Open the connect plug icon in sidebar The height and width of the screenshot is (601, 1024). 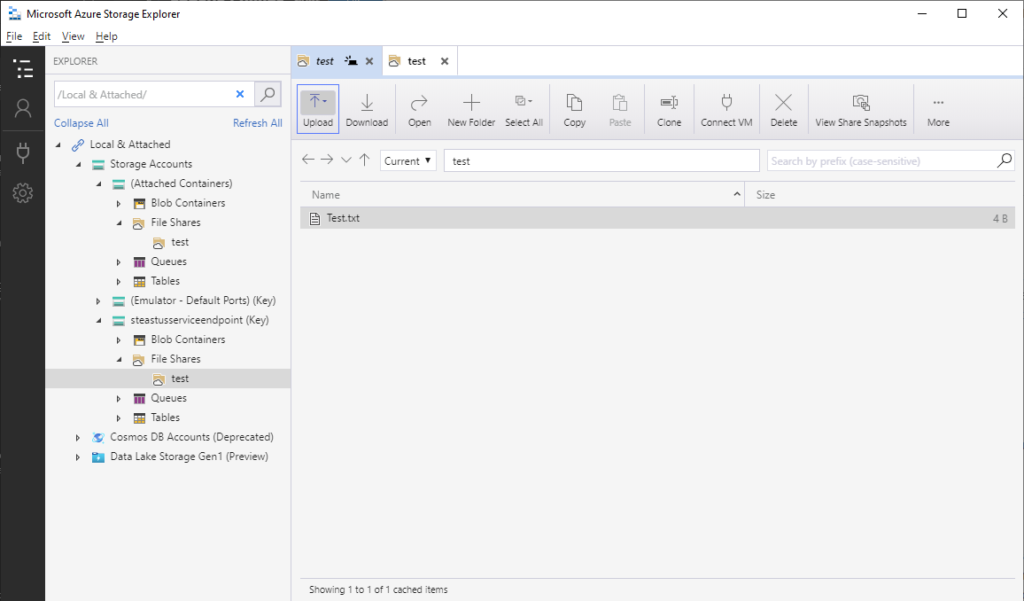[x=22, y=151]
